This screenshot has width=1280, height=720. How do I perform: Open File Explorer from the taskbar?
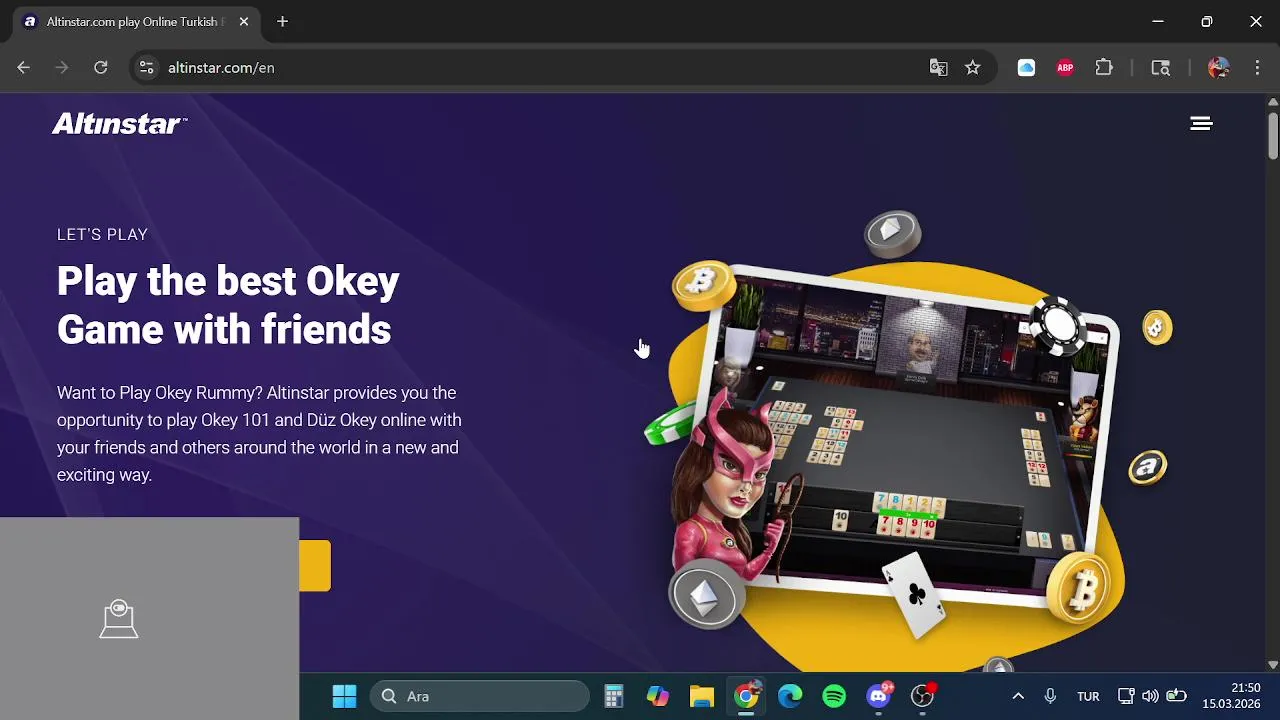(701, 696)
